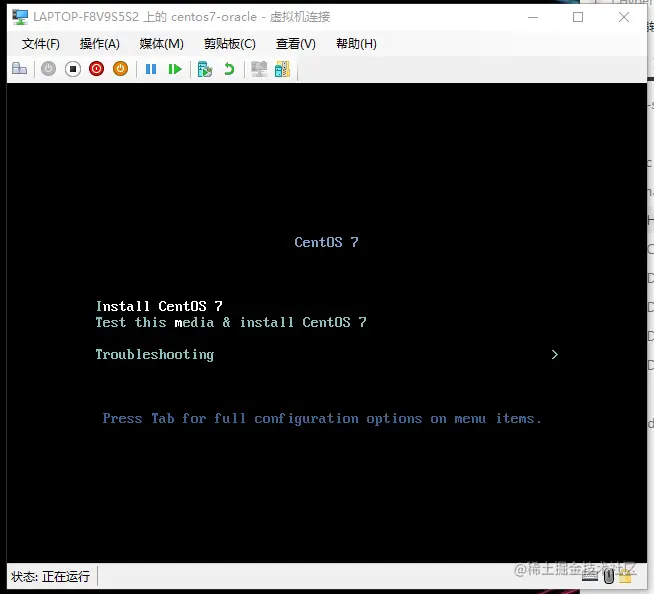Viewport: 654px width, 594px height.
Task: Open the 文件(F) menu
Action: [x=40, y=44]
